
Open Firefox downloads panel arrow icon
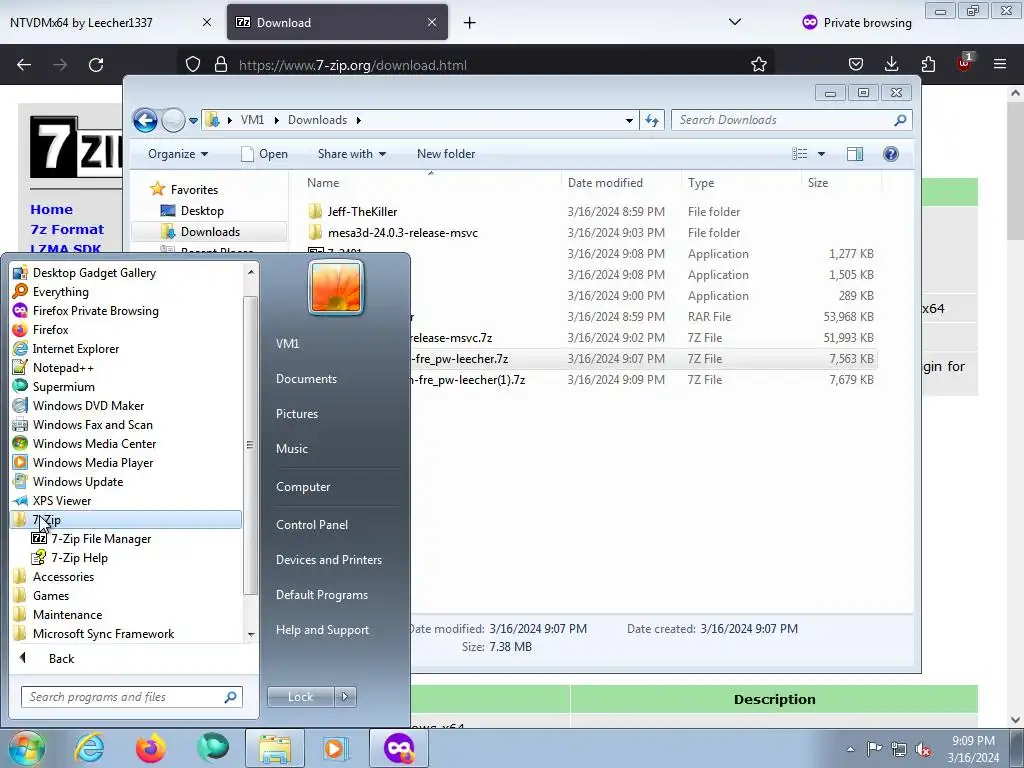[891, 64]
